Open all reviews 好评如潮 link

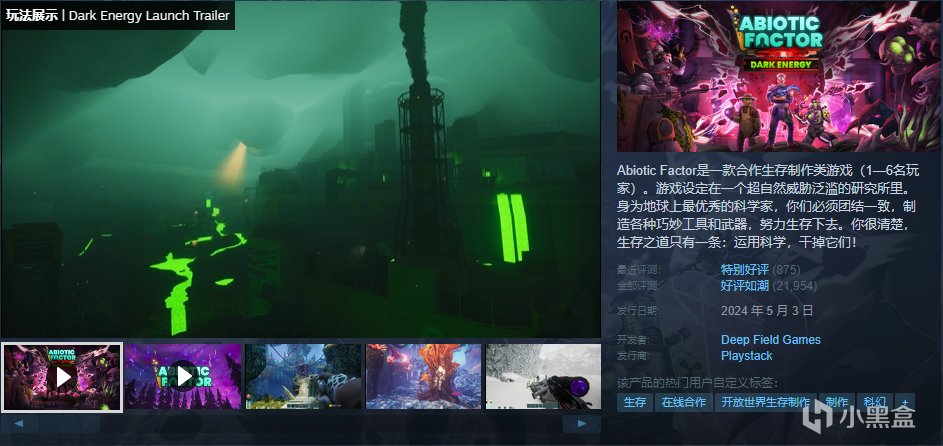click(745, 286)
